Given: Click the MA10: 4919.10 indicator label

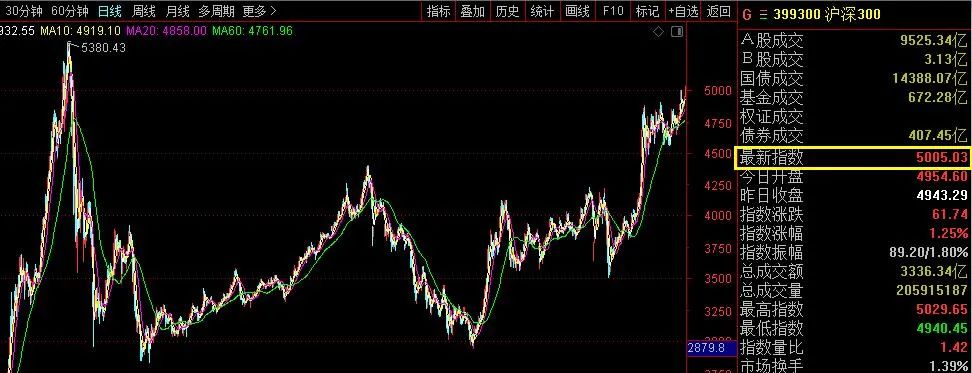Looking at the screenshot, I should coord(81,30).
